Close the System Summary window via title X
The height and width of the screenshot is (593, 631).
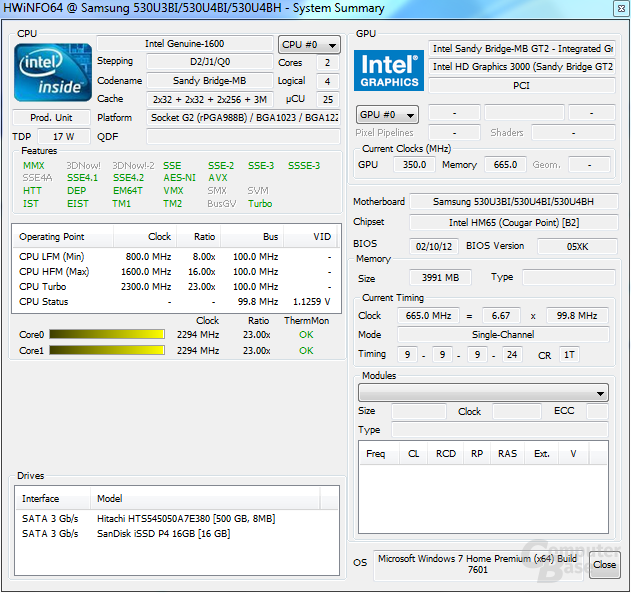point(621,9)
